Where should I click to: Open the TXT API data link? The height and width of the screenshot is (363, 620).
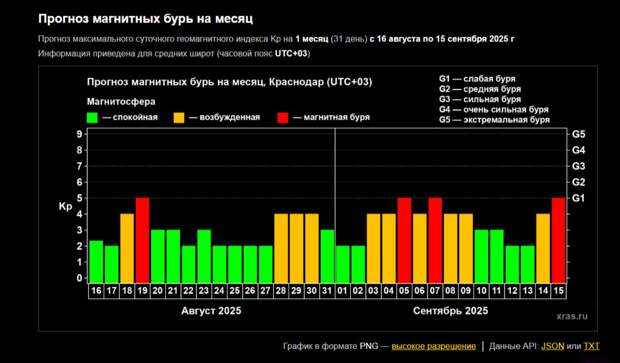[x=592, y=346]
